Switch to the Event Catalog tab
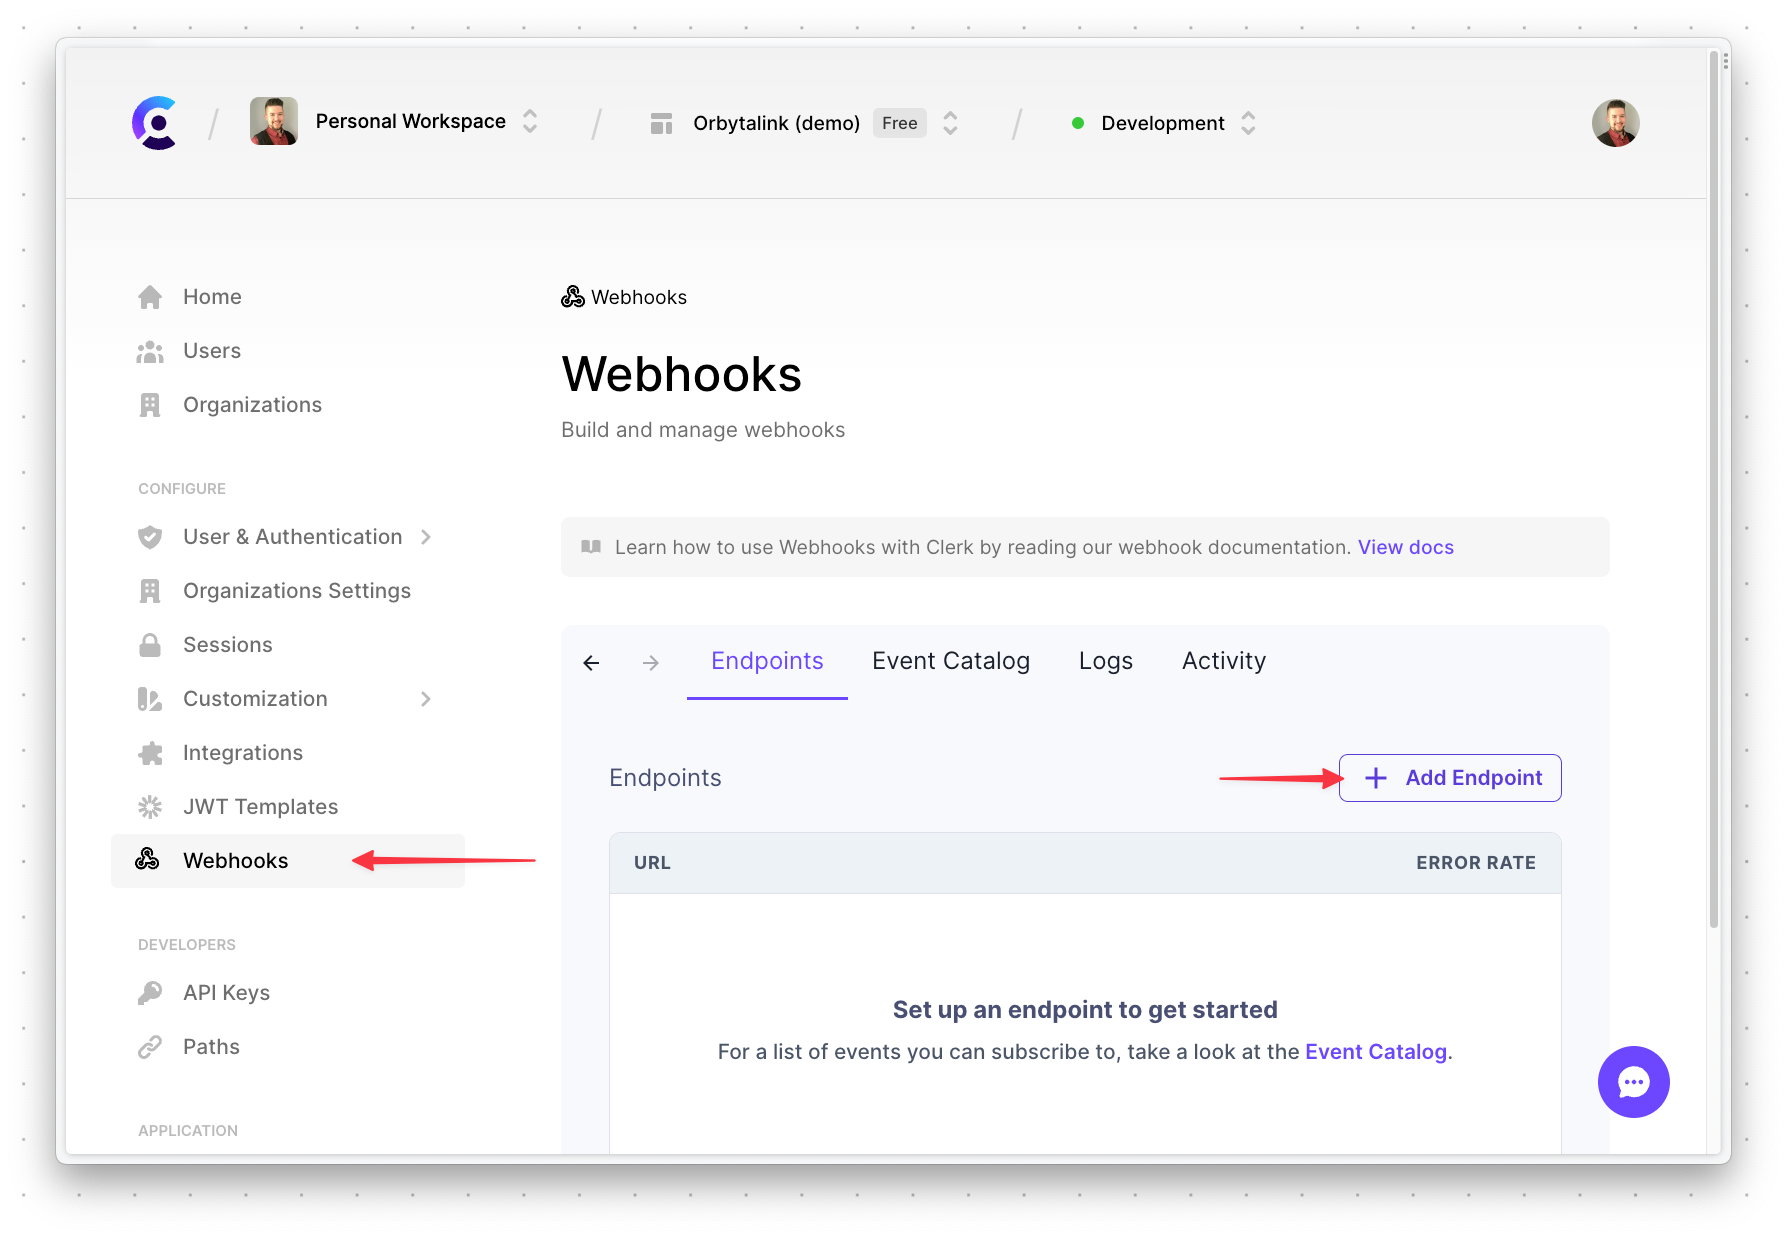 coord(950,661)
